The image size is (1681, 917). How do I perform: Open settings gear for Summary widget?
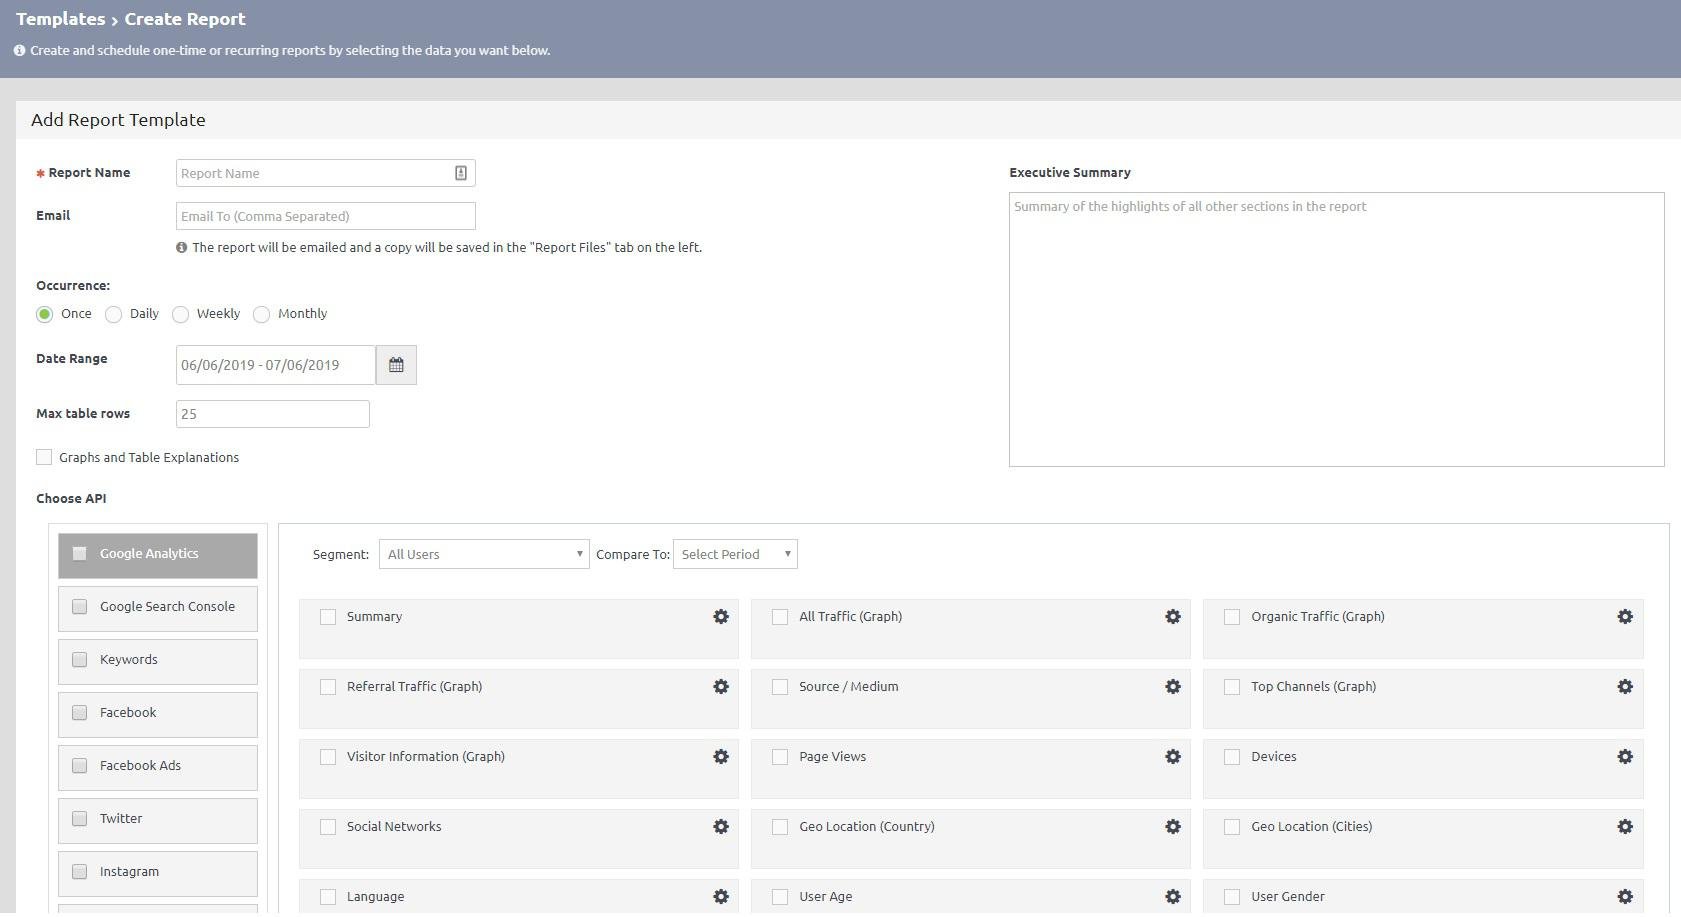click(x=721, y=617)
